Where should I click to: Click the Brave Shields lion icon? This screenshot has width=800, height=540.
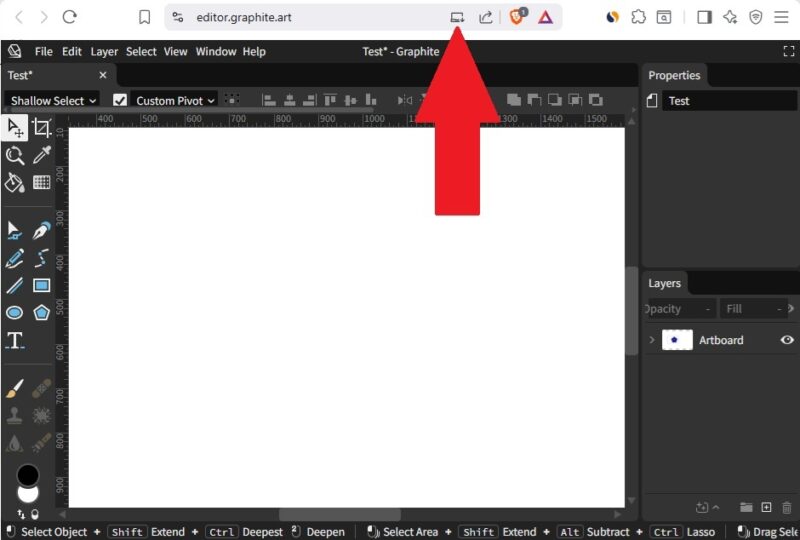click(x=517, y=16)
